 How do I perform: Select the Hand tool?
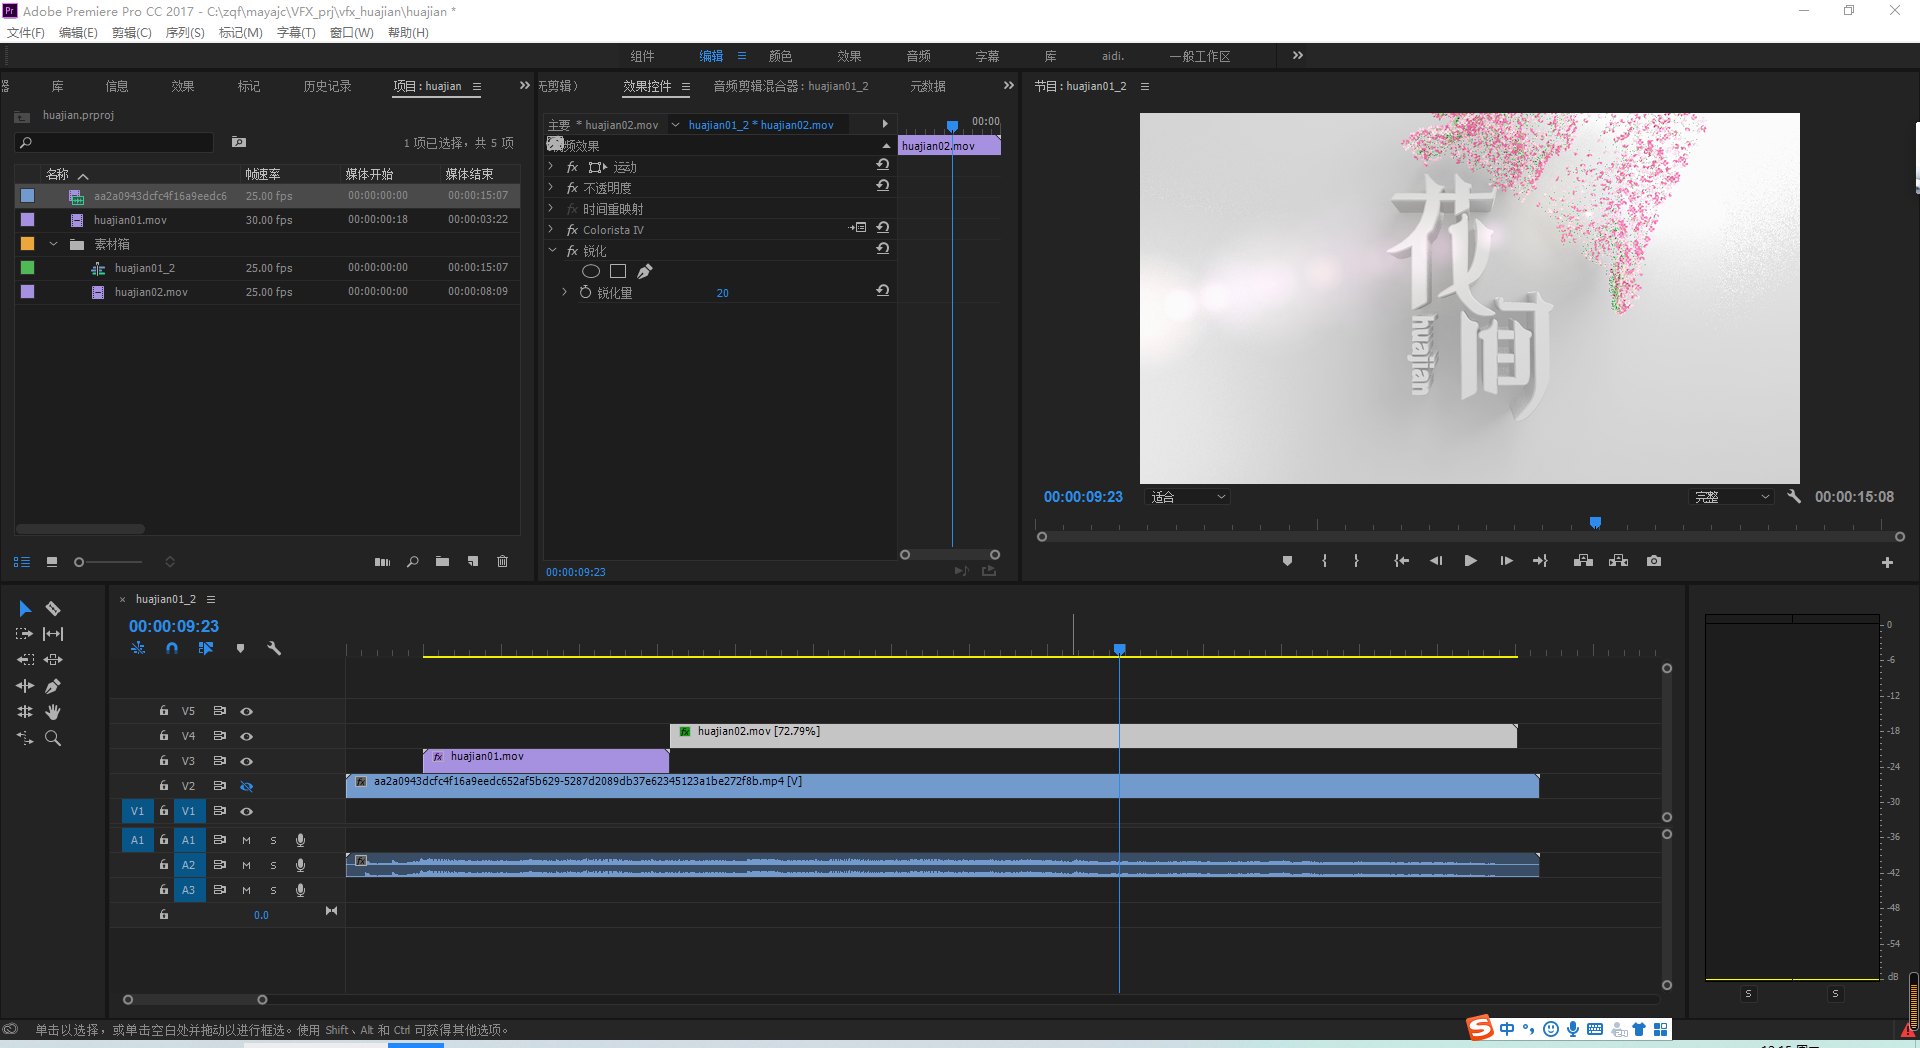pyautogui.click(x=53, y=712)
